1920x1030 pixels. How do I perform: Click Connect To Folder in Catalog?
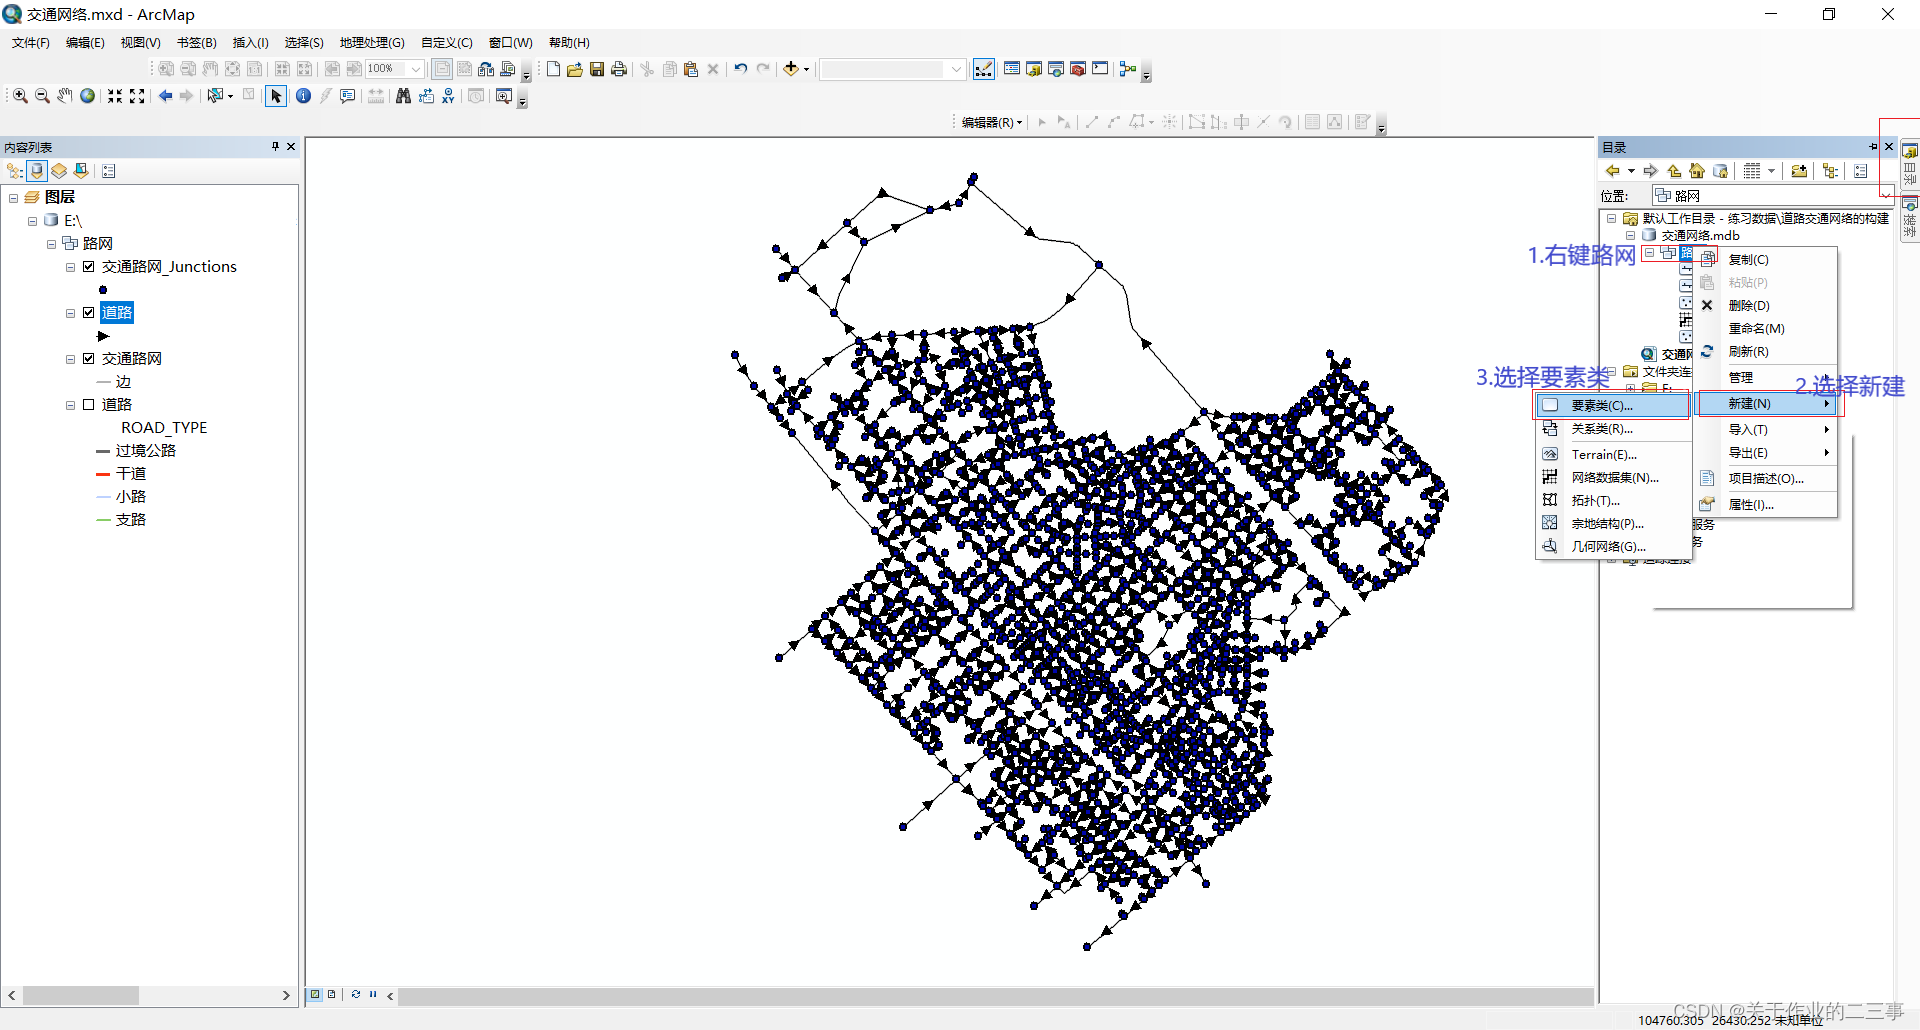click(x=1799, y=171)
